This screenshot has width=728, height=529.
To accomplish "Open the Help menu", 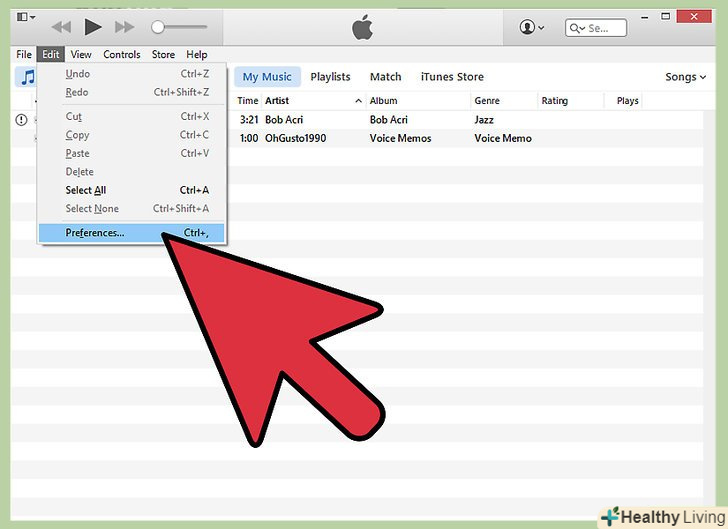I will pos(197,54).
